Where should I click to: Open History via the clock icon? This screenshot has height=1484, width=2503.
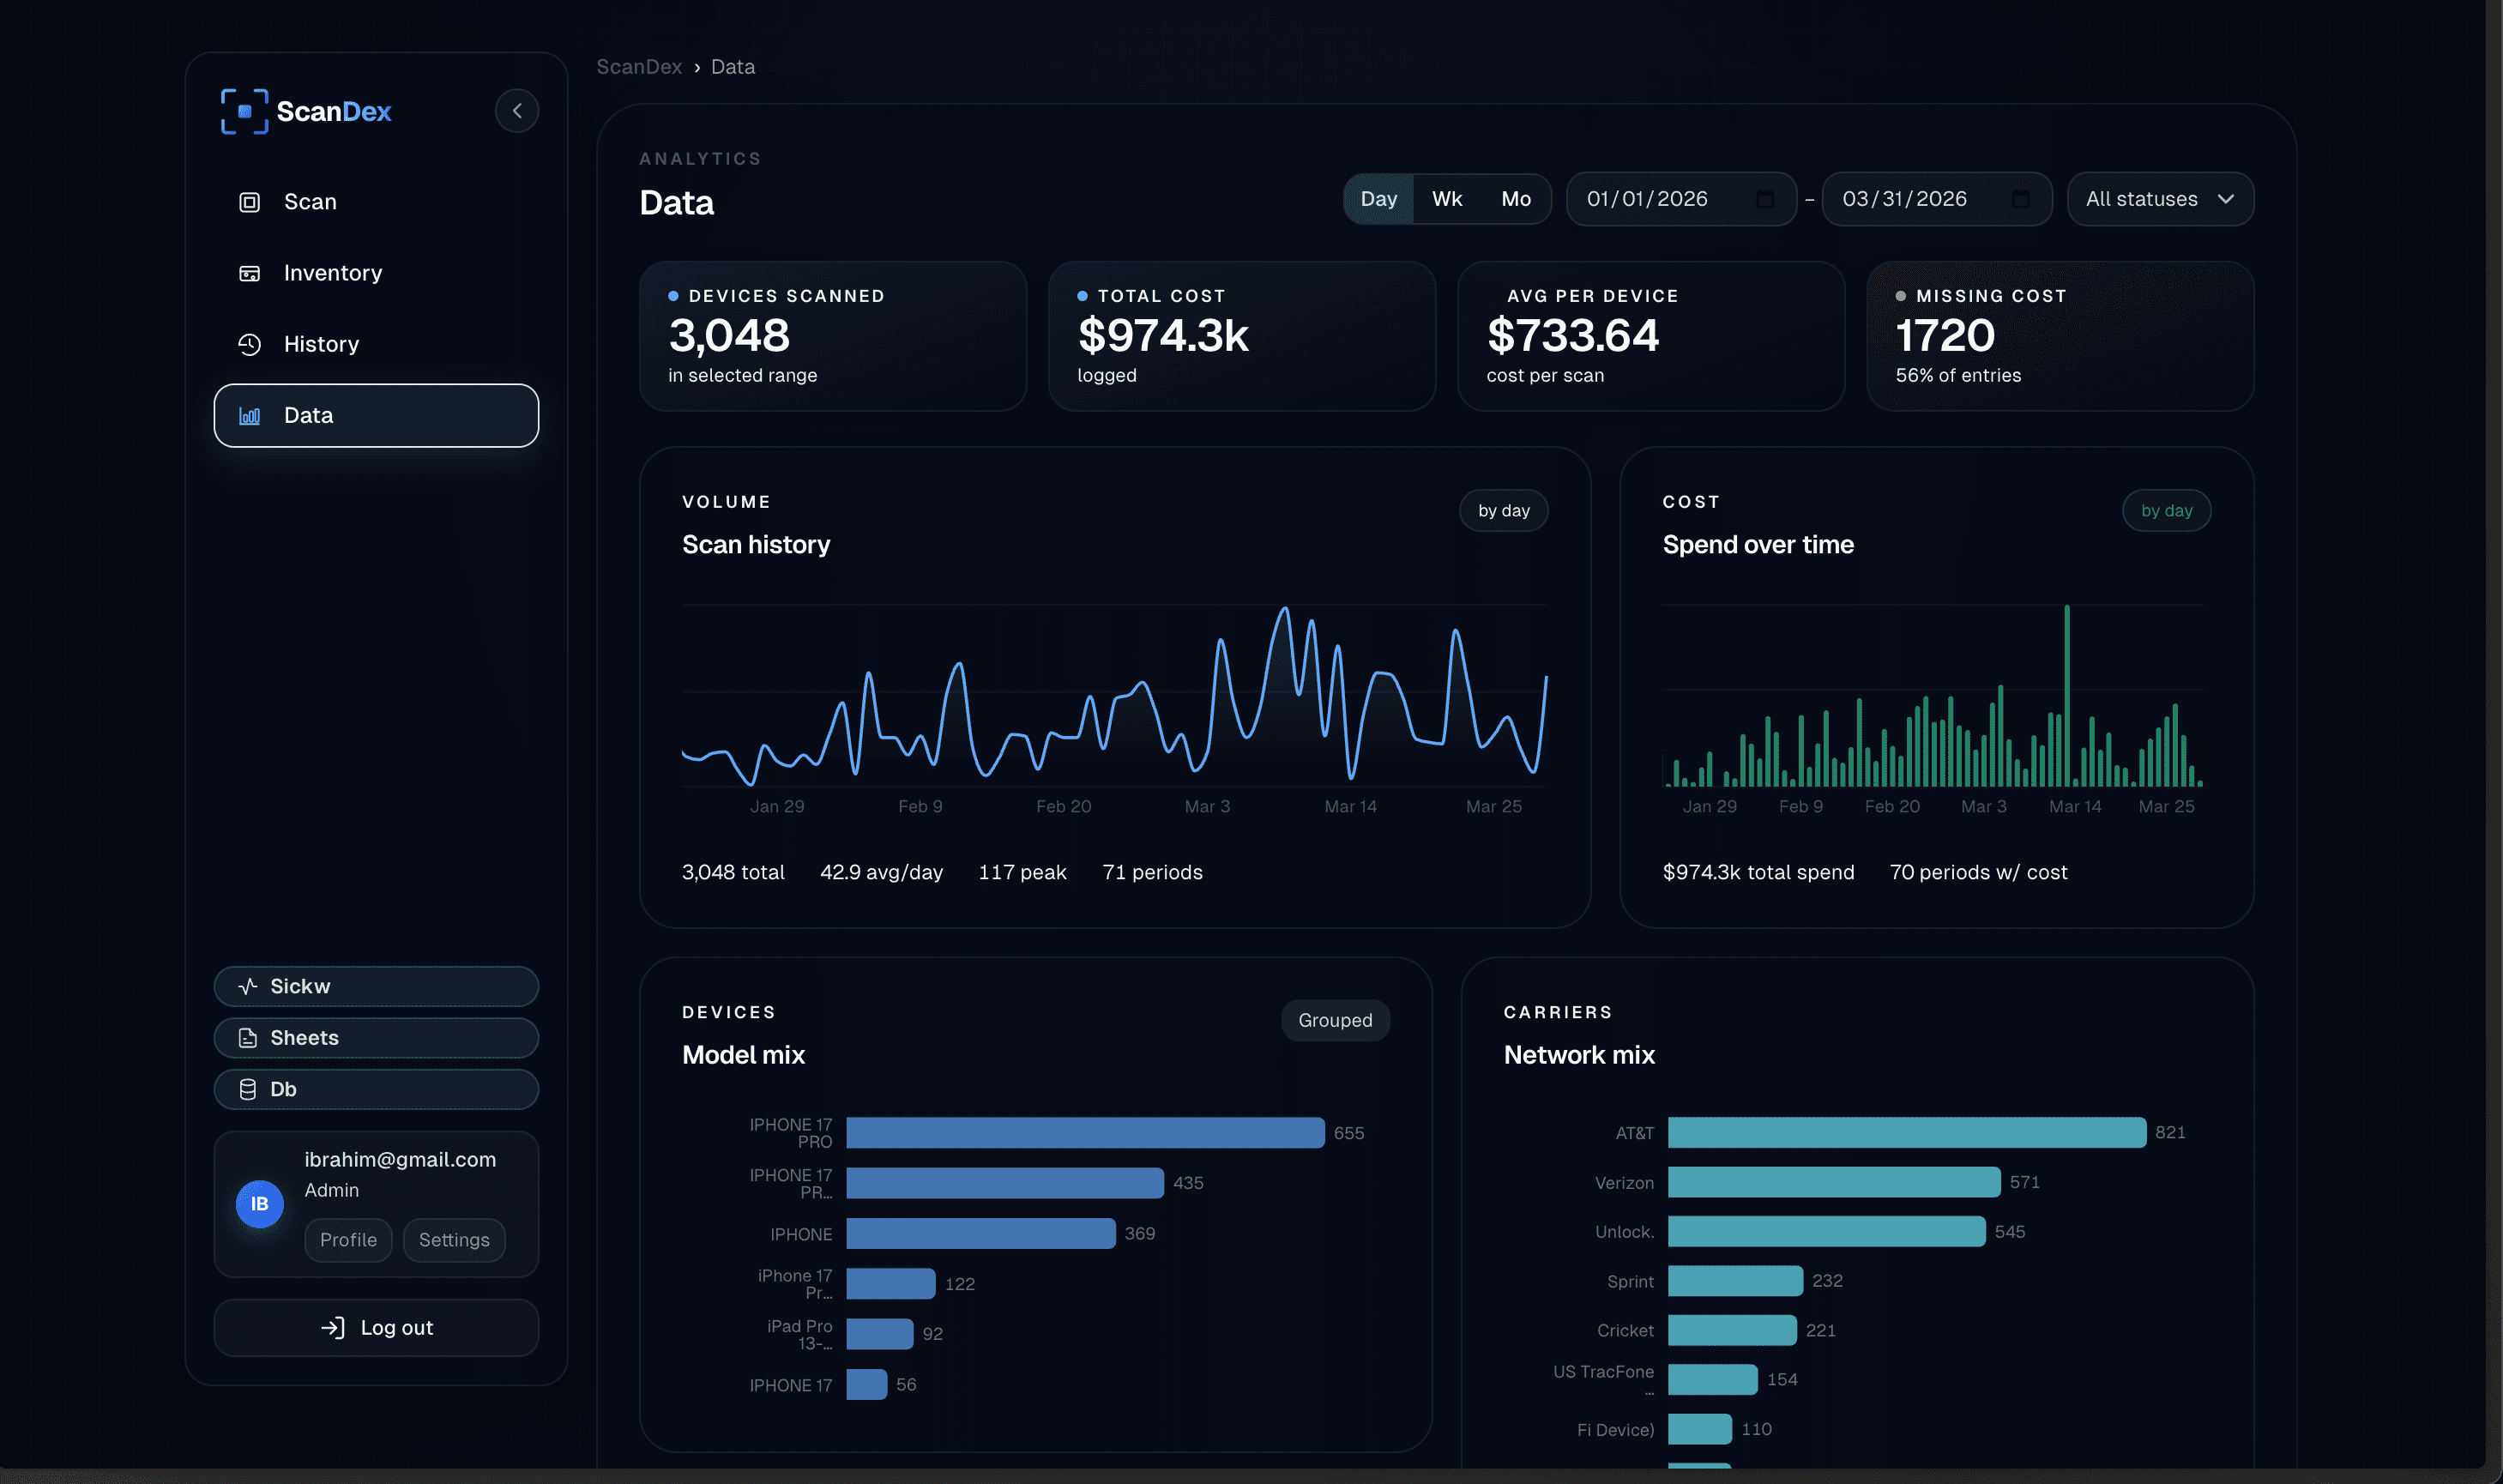pyautogui.click(x=248, y=343)
